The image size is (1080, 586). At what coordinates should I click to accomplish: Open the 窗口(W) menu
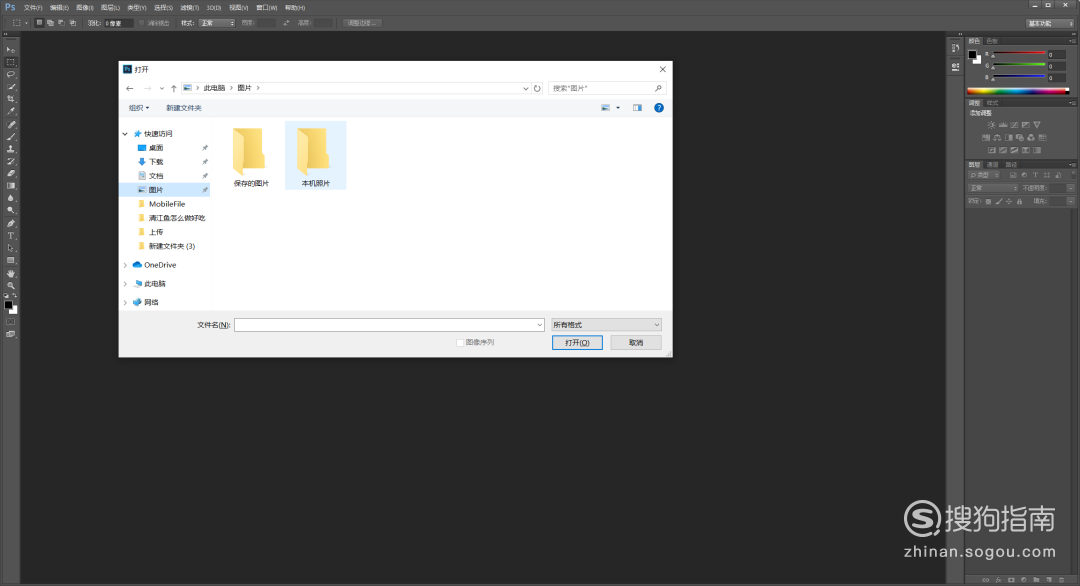[x=267, y=8]
